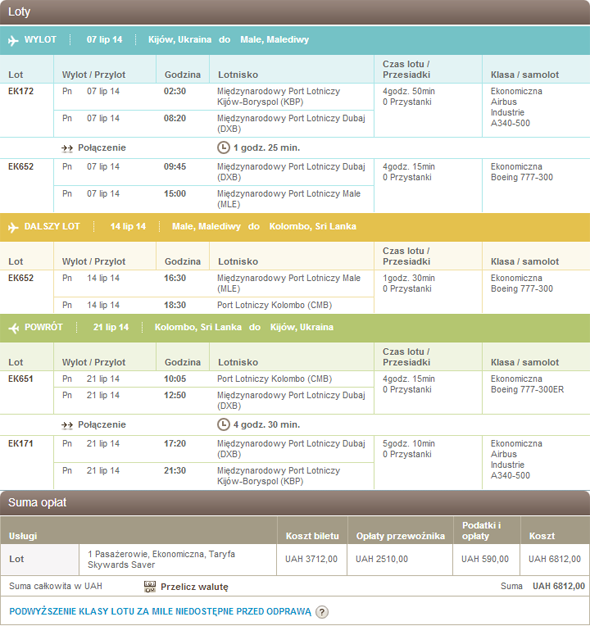
Task: Click the Przelicz walutę link
Action: pos(194,587)
